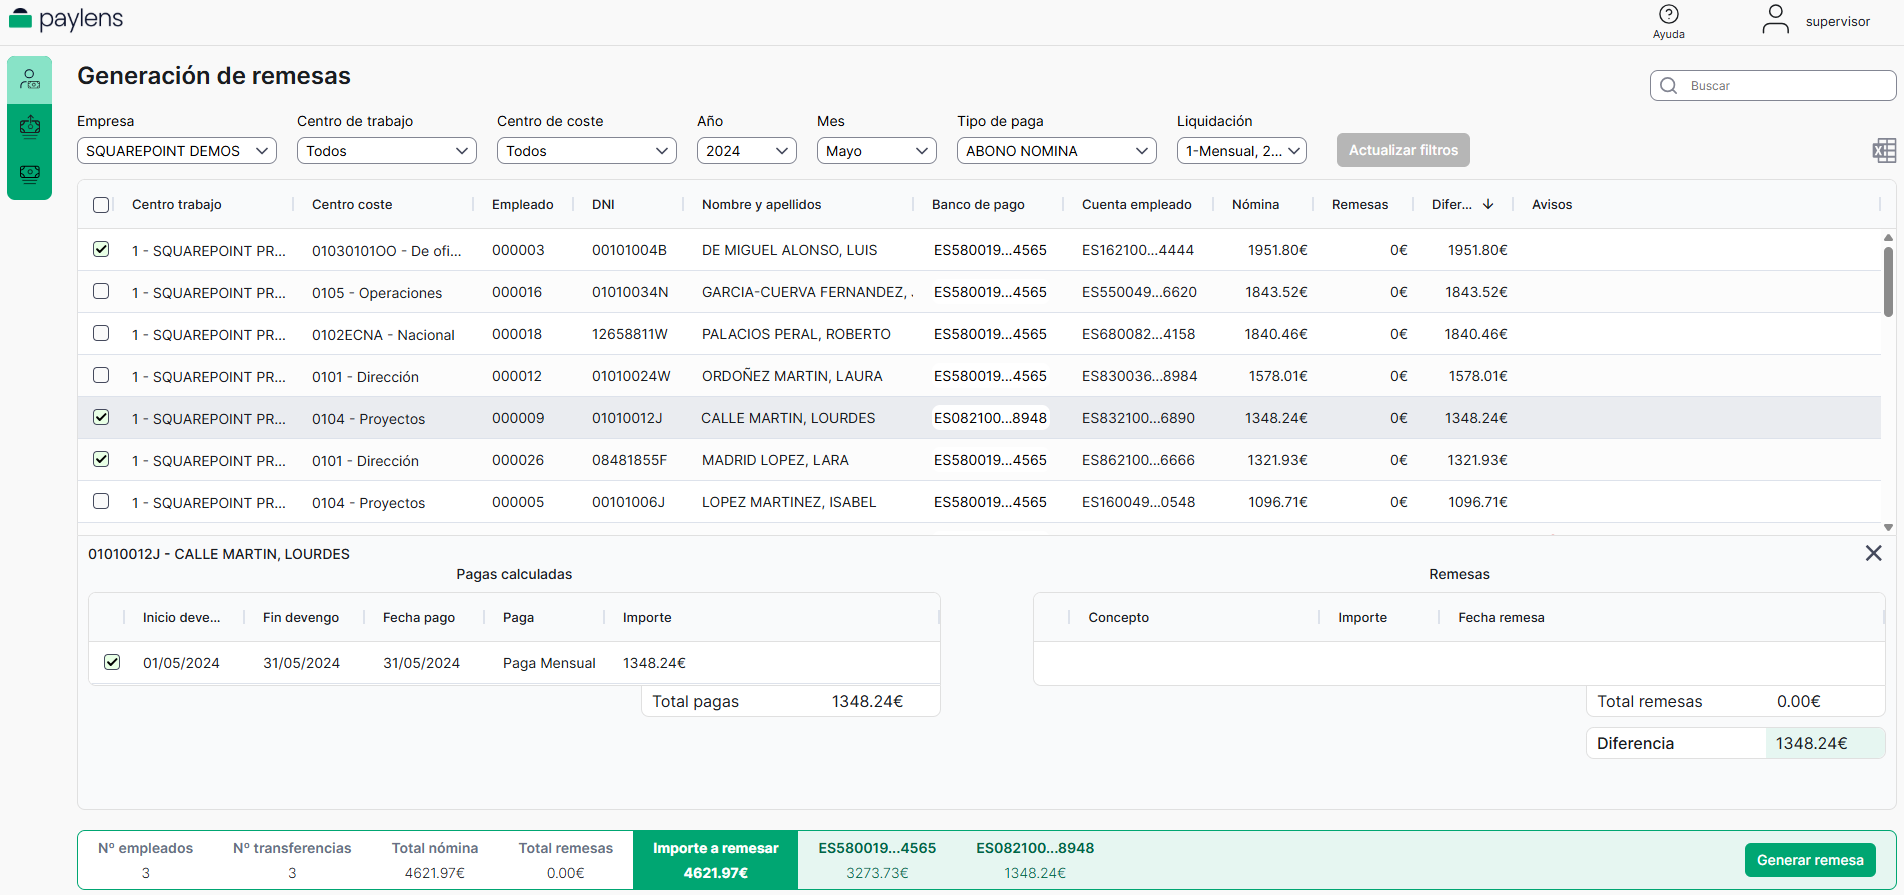The width and height of the screenshot is (1904, 895).
Task: Open the Empresa dropdown
Action: [x=176, y=151]
